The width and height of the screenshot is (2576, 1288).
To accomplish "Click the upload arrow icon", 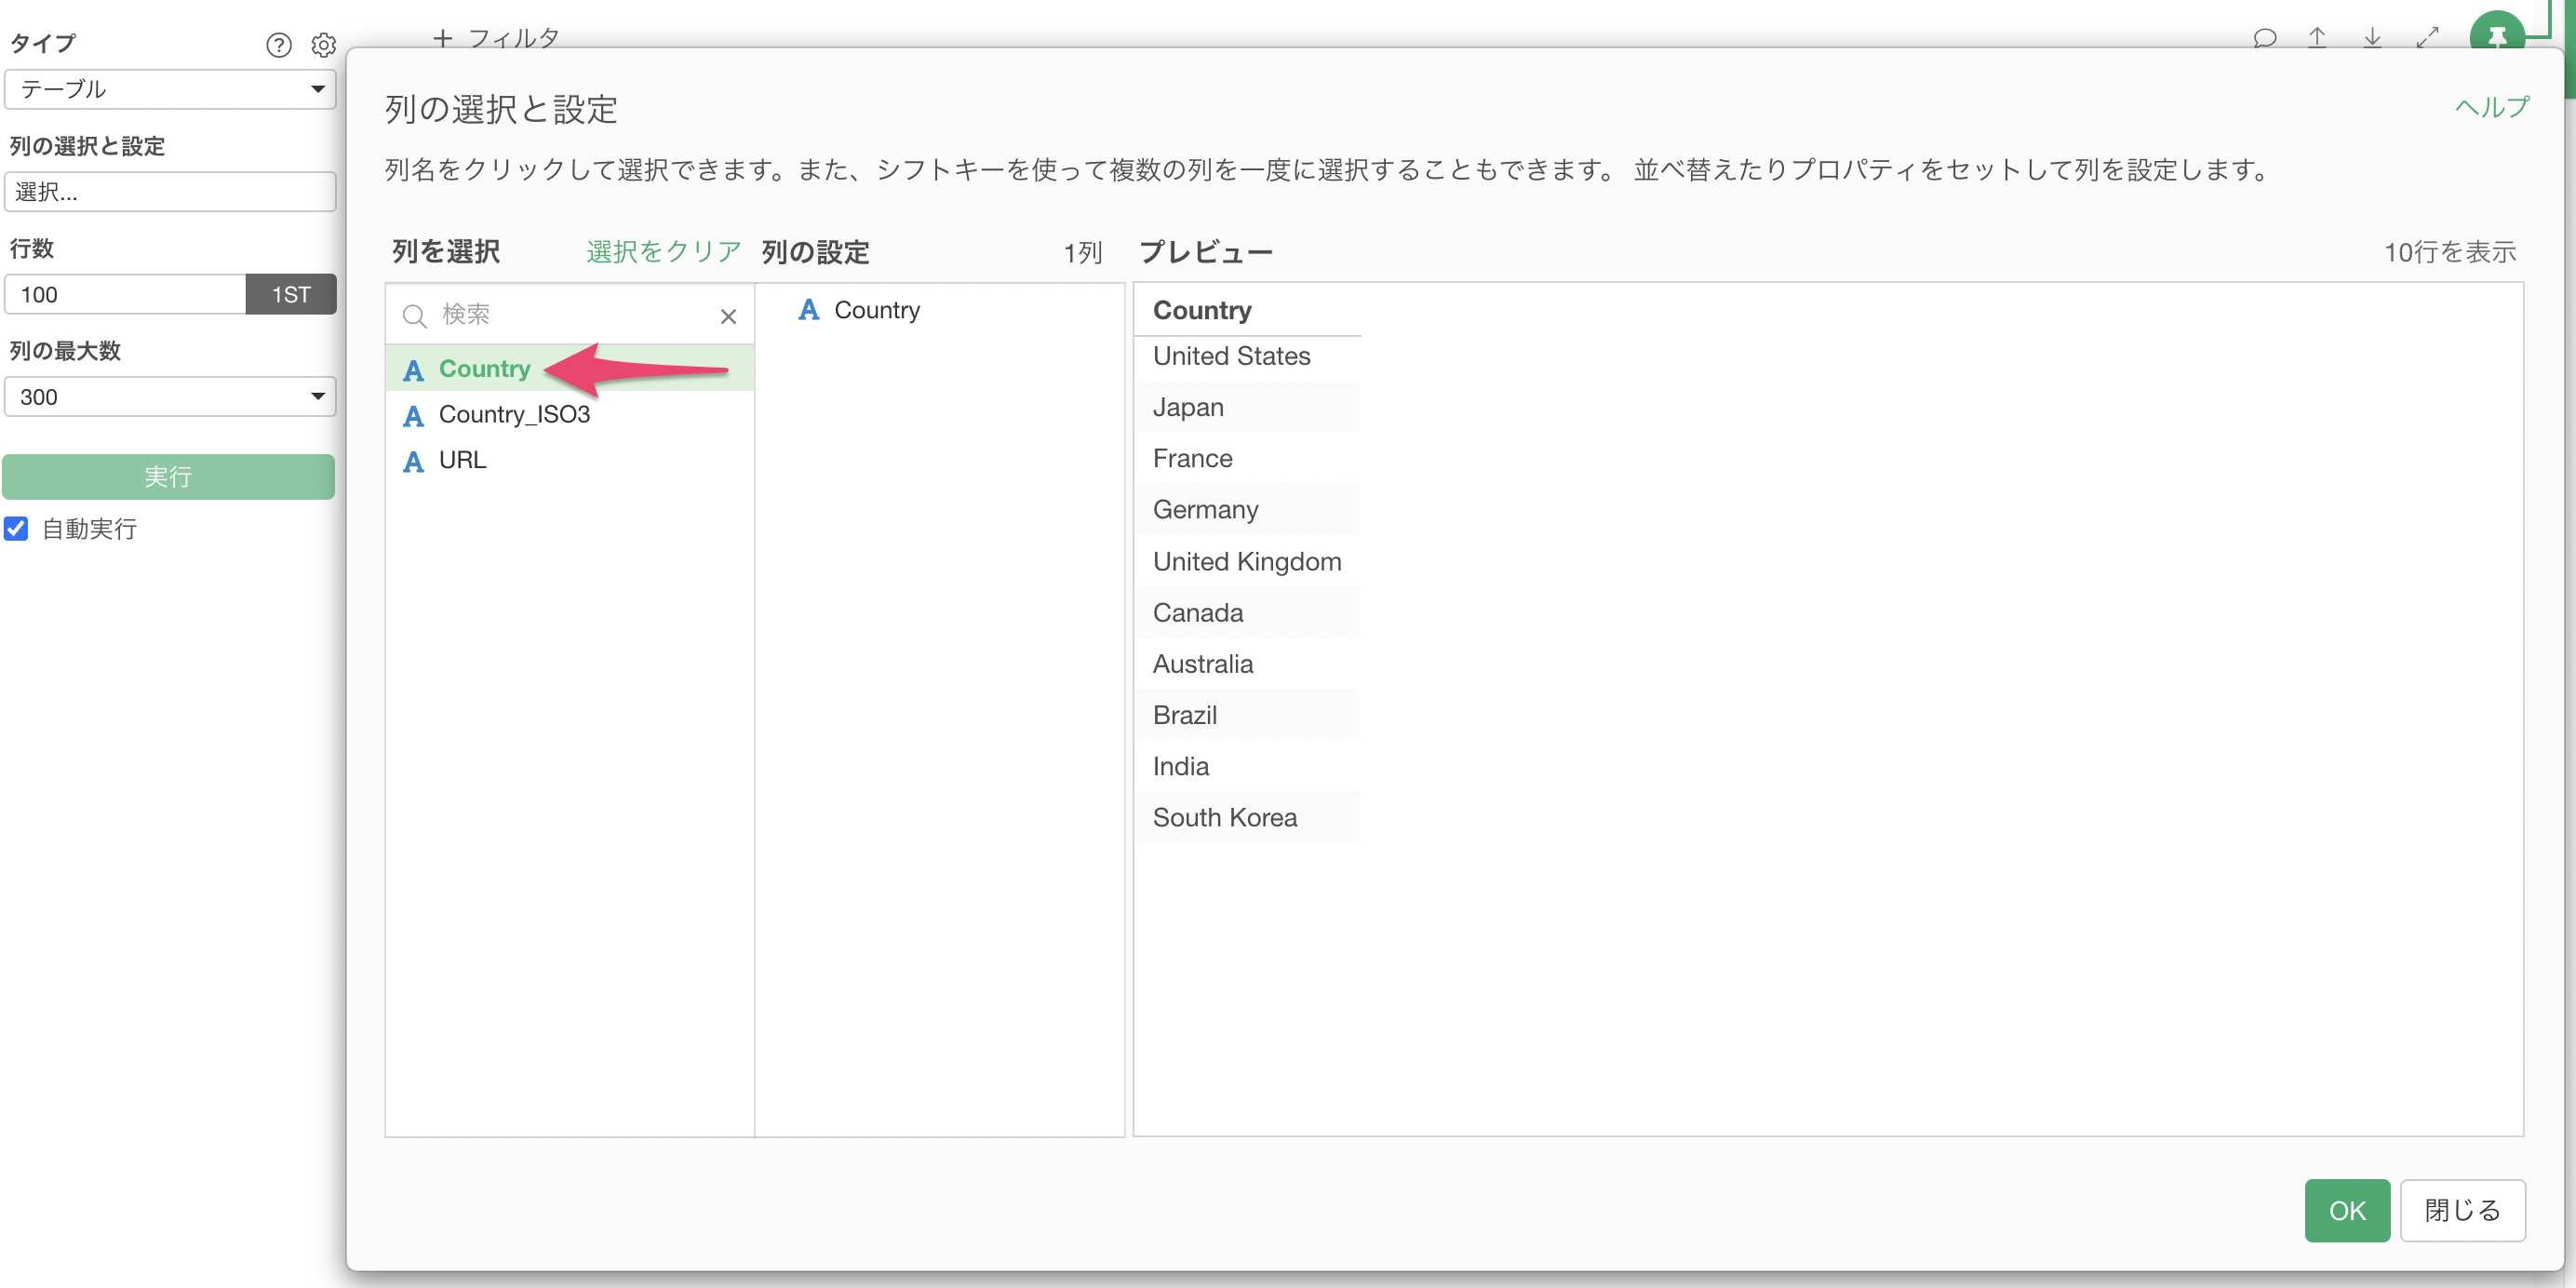I will [x=2317, y=38].
